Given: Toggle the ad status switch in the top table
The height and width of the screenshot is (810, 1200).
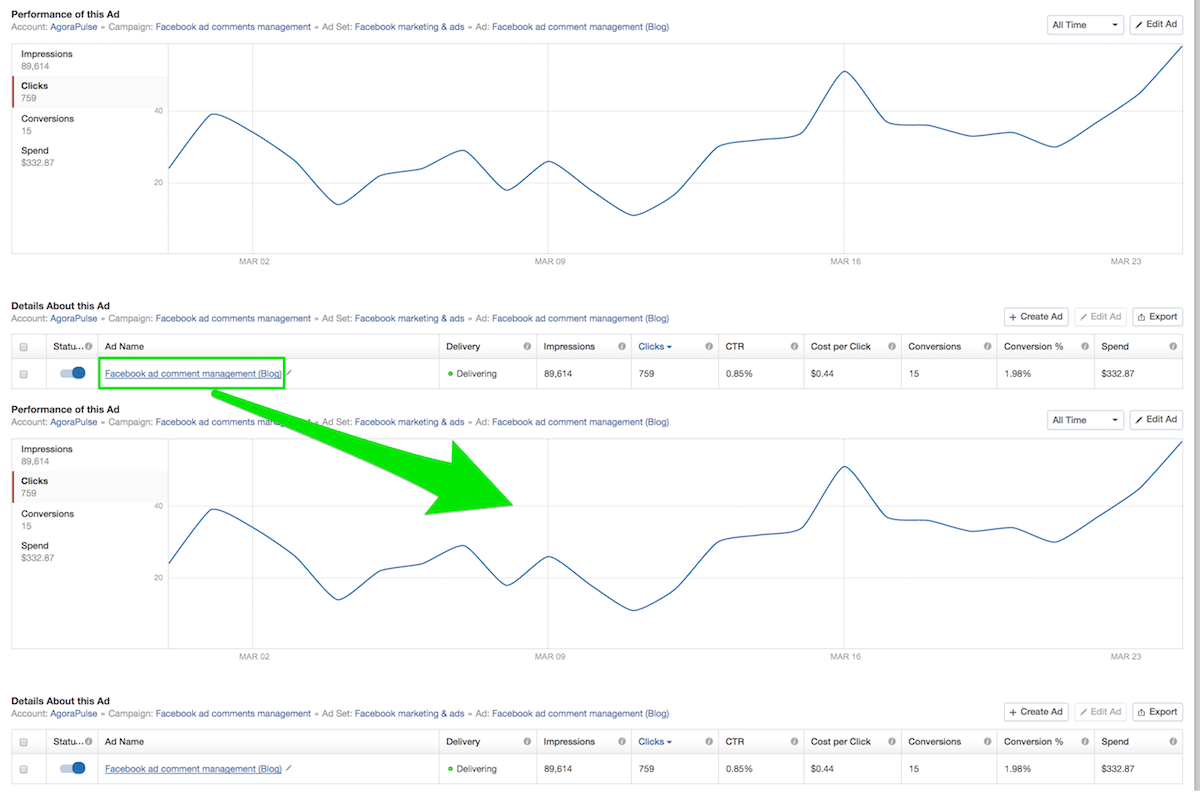Looking at the screenshot, I should (x=73, y=373).
